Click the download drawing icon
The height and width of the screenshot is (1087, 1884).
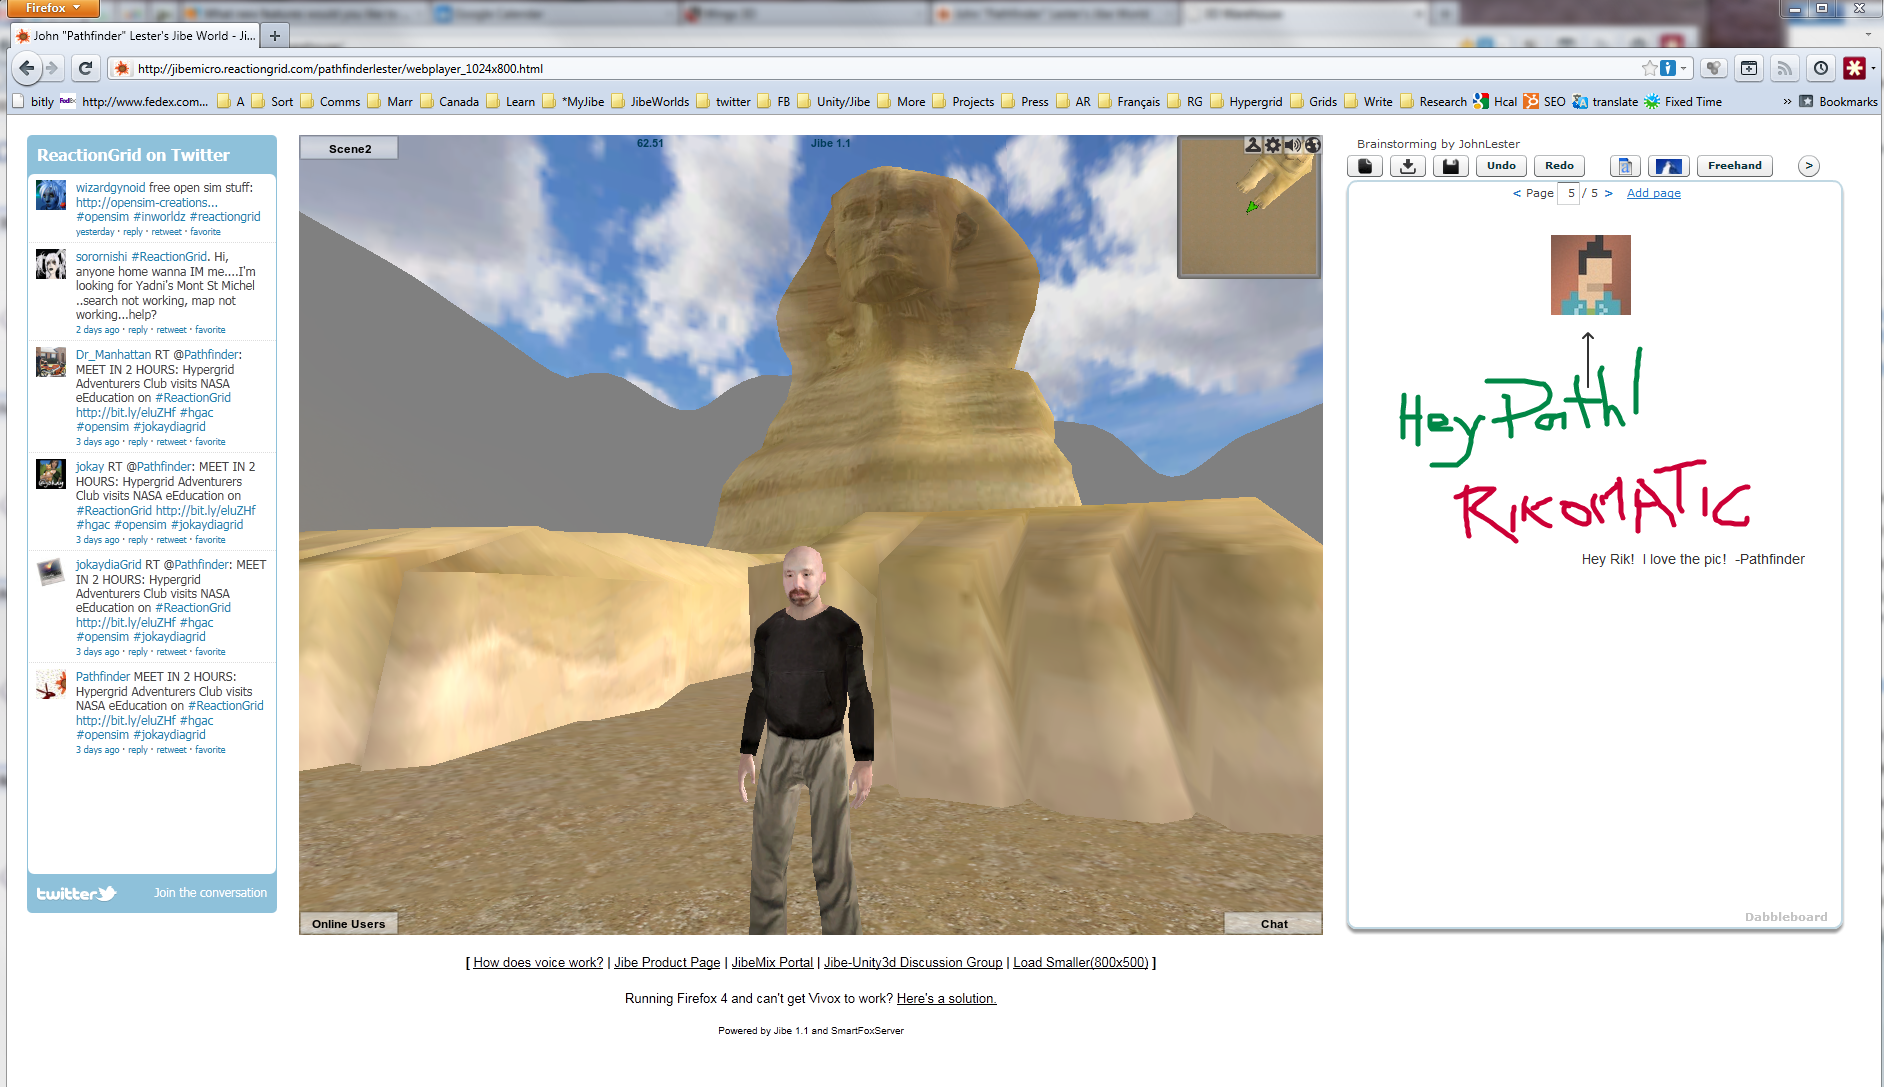click(x=1408, y=166)
